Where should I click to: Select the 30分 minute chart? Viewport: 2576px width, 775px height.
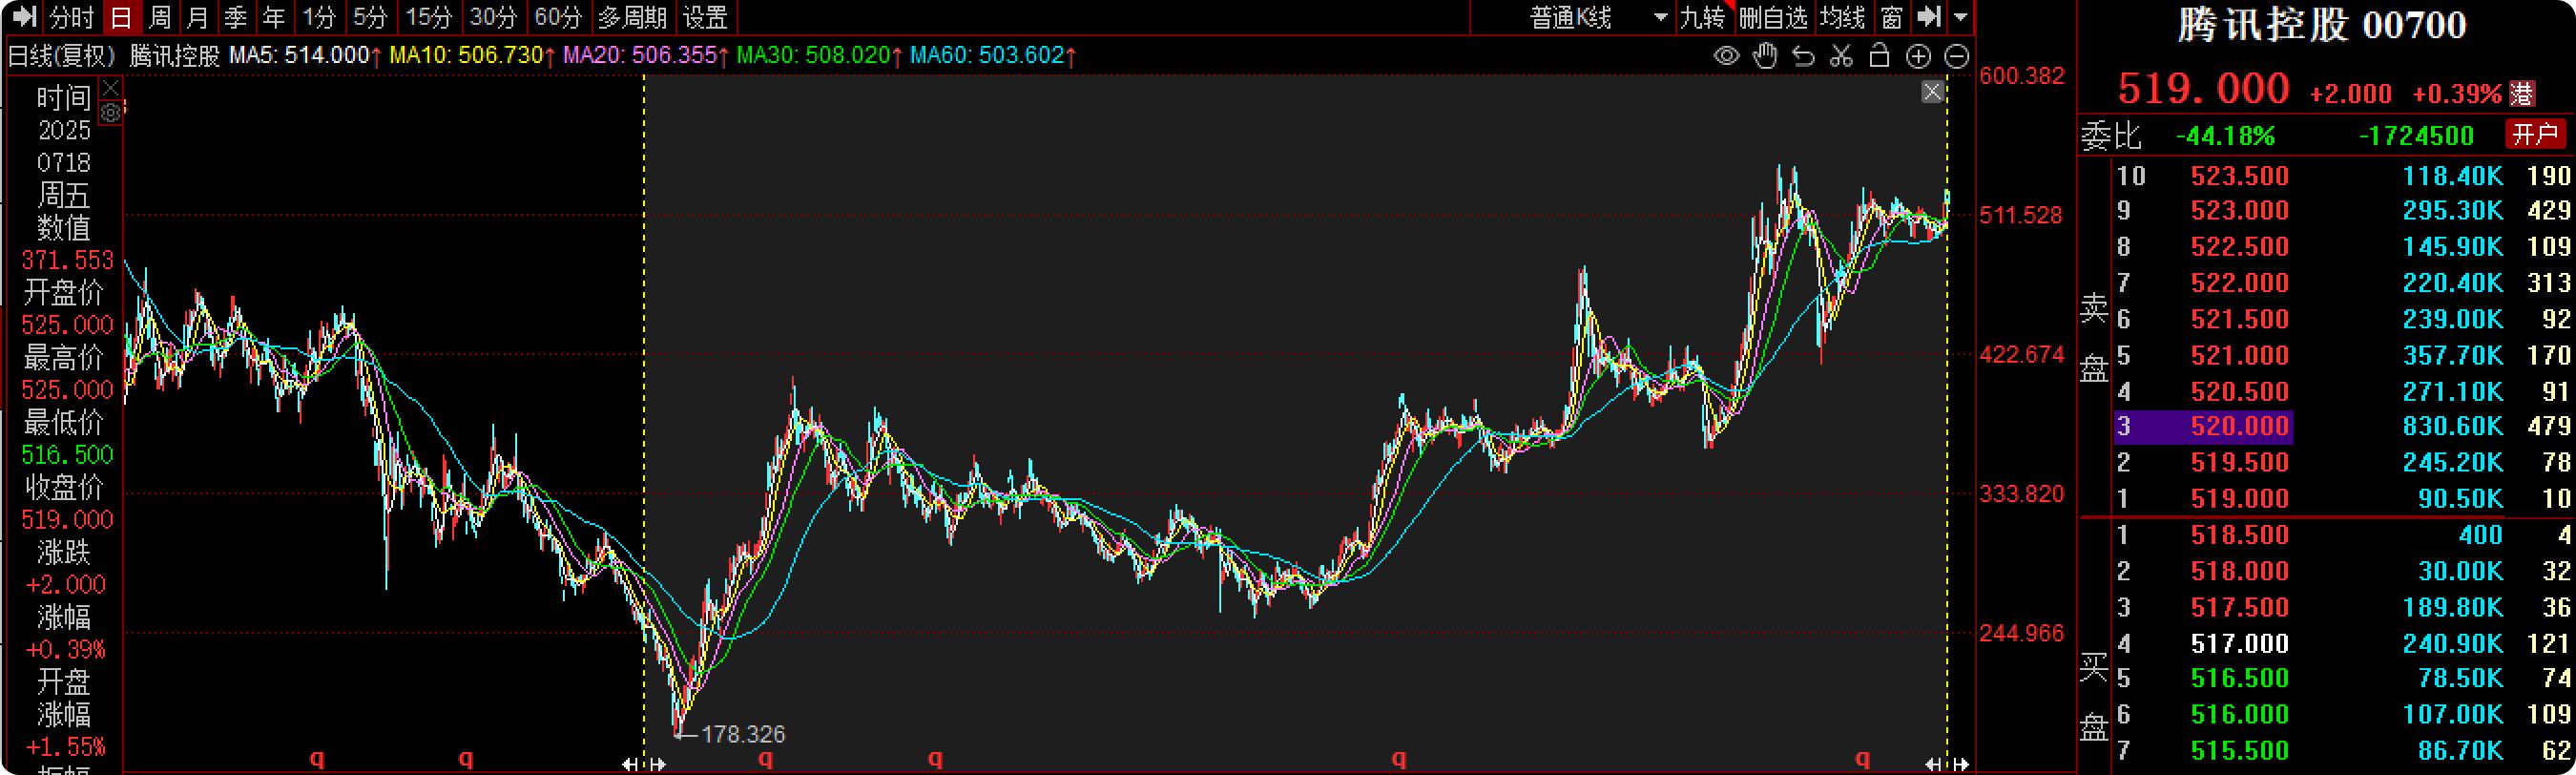(x=493, y=17)
